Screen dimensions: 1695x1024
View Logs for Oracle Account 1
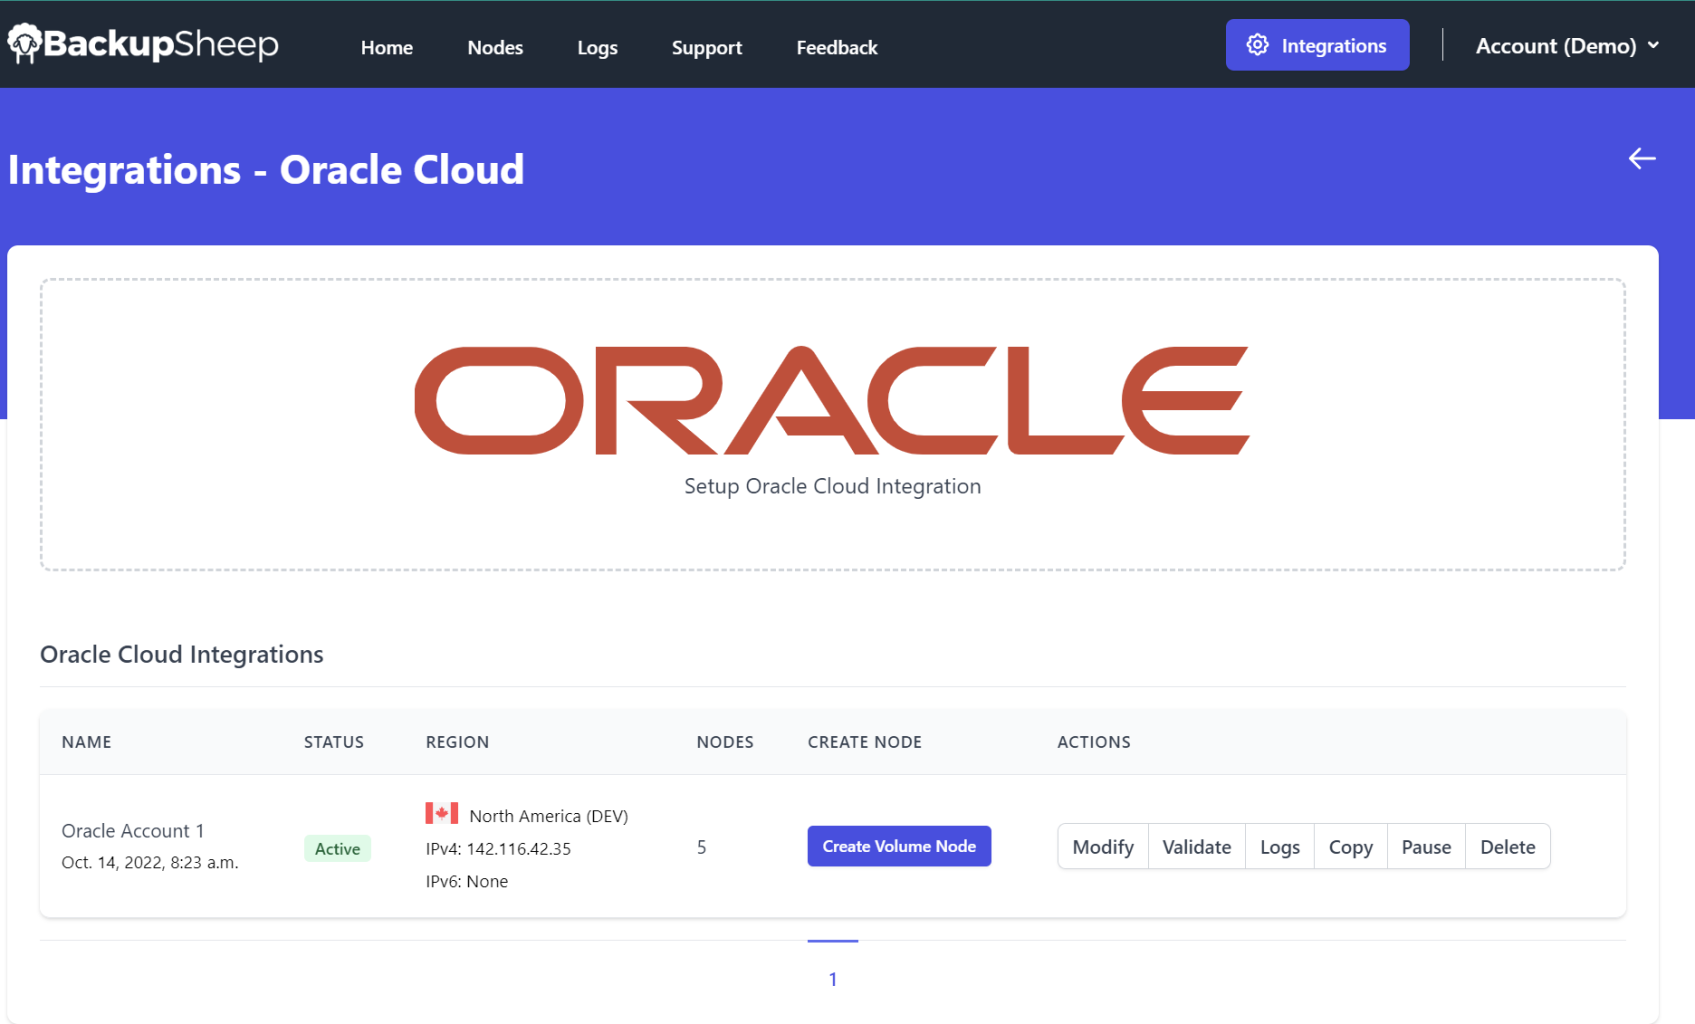[x=1280, y=847]
